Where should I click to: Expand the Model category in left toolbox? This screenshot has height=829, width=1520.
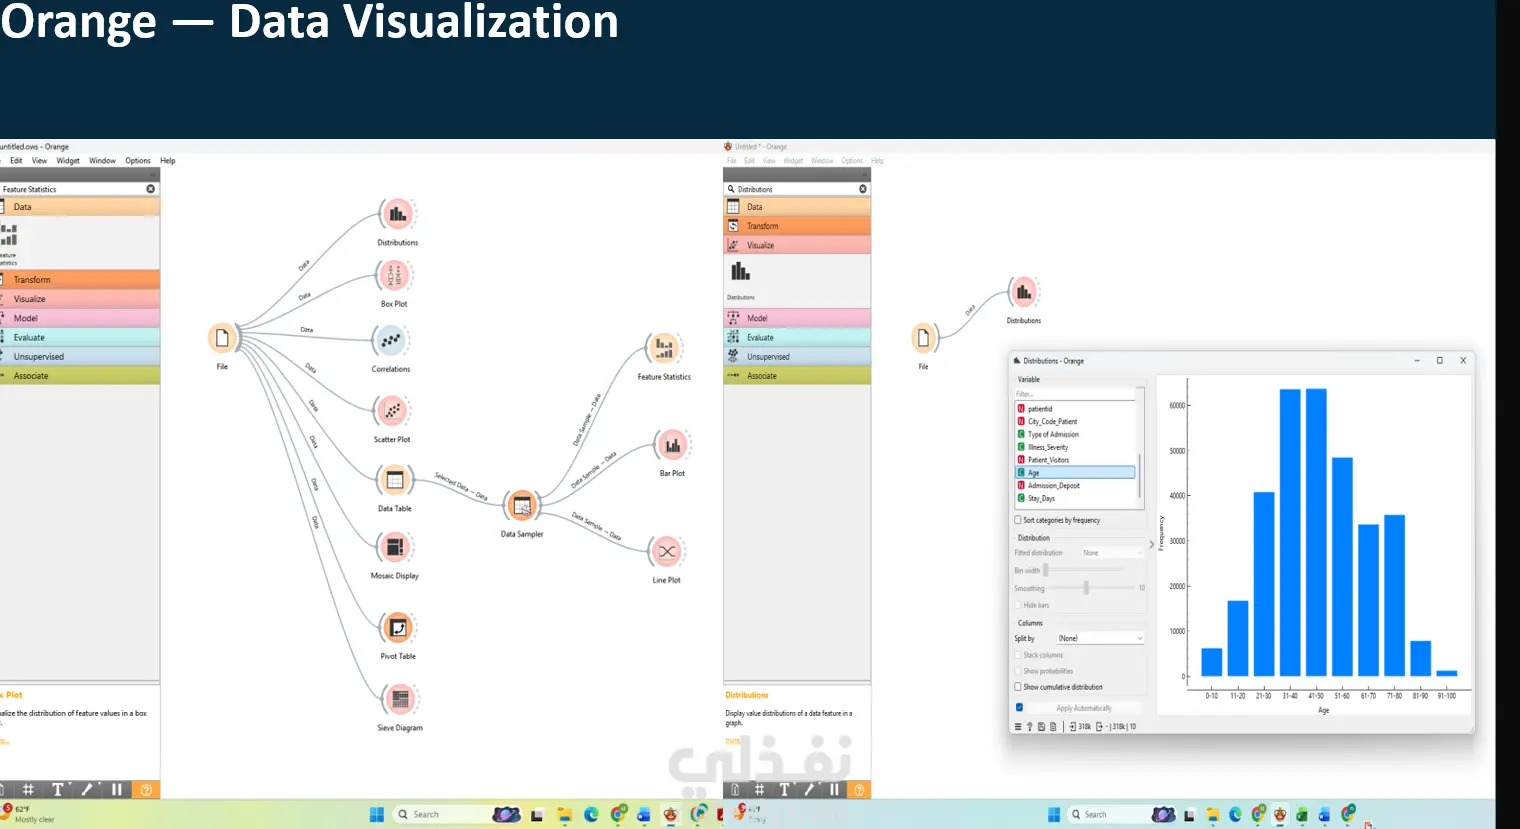[80, 318]
